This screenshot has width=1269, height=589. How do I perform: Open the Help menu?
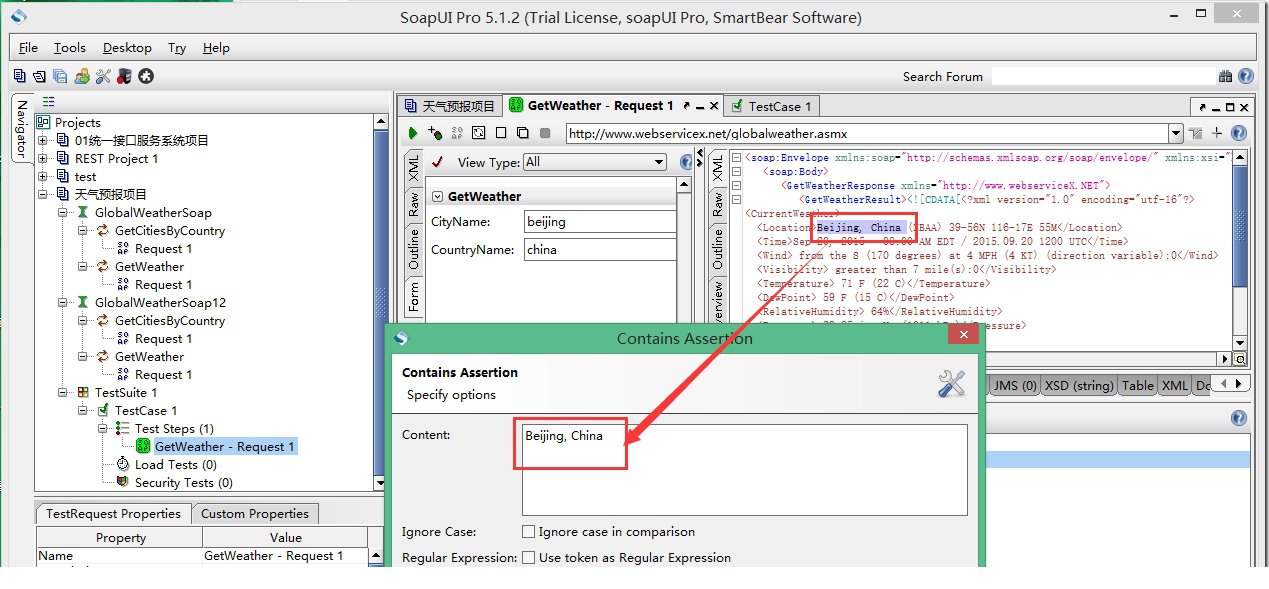tap(216, 47)
